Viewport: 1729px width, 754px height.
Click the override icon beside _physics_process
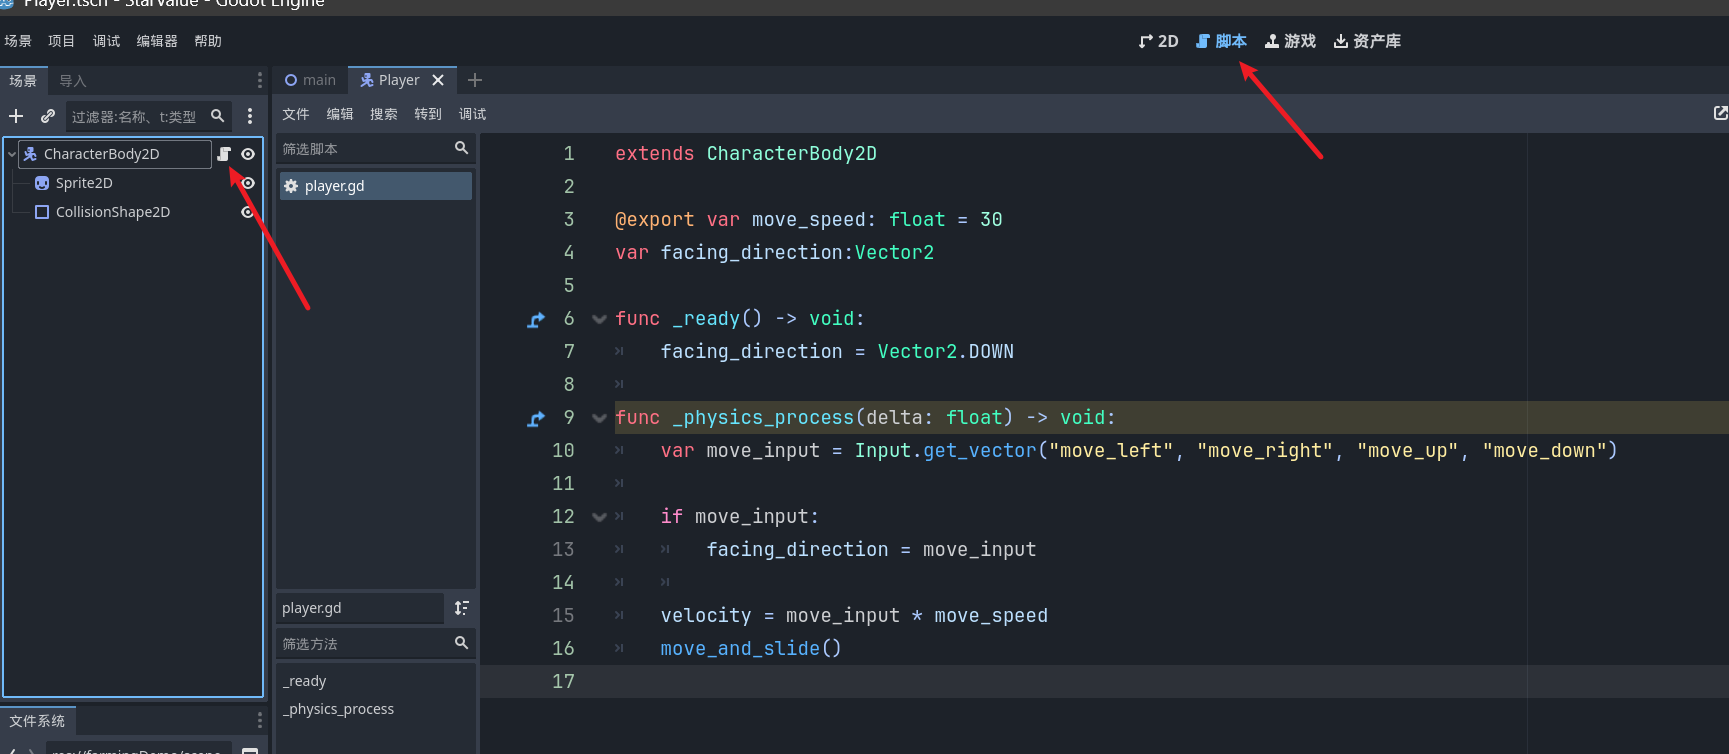tap(536, 419)
